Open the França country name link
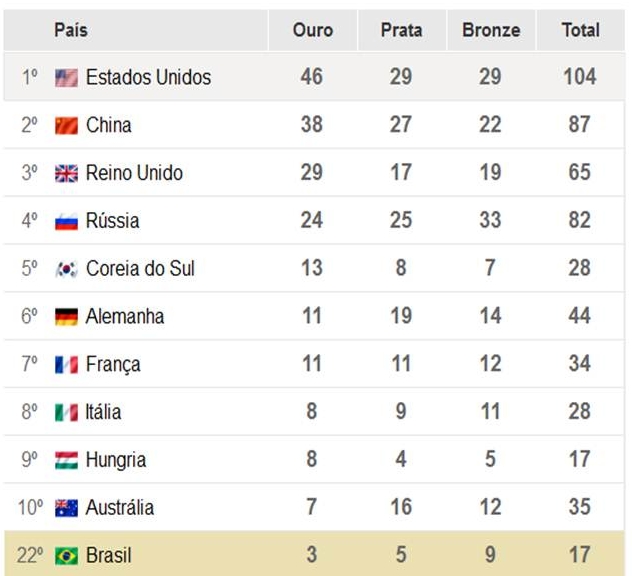Viewport: 632px width, 576px height. tap(113, 365)
